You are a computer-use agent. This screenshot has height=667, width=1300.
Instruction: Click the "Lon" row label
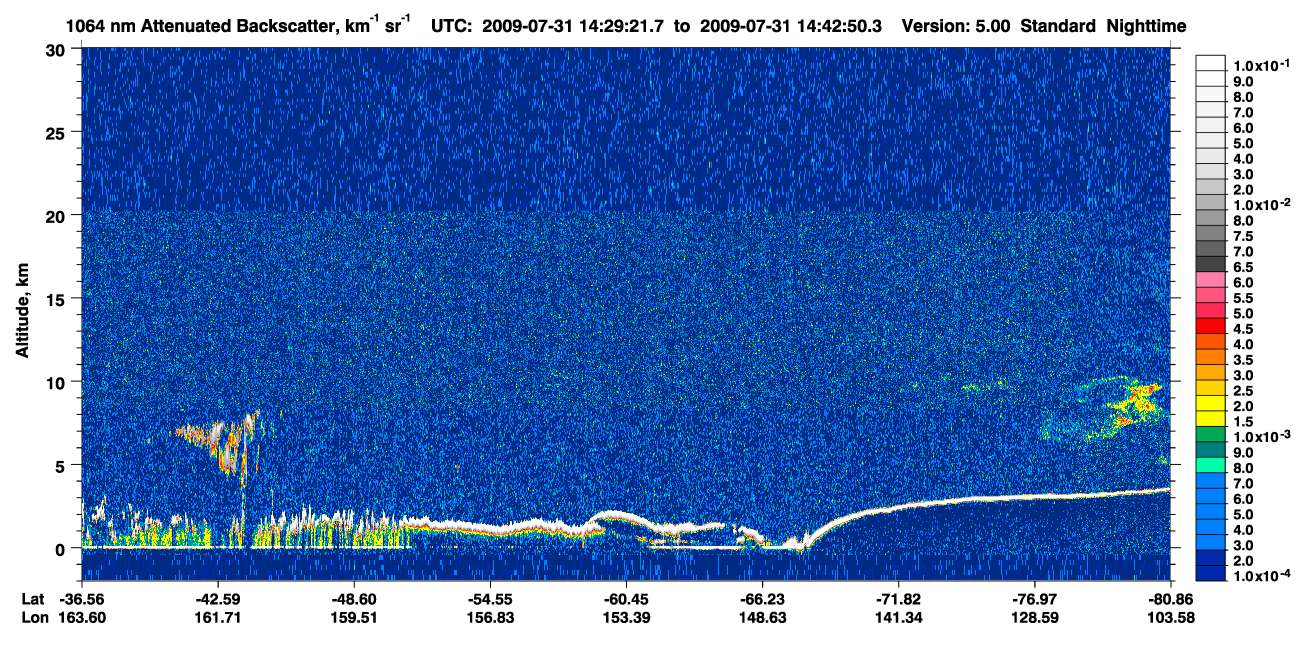pyautogui.click(x=34, y=617)
